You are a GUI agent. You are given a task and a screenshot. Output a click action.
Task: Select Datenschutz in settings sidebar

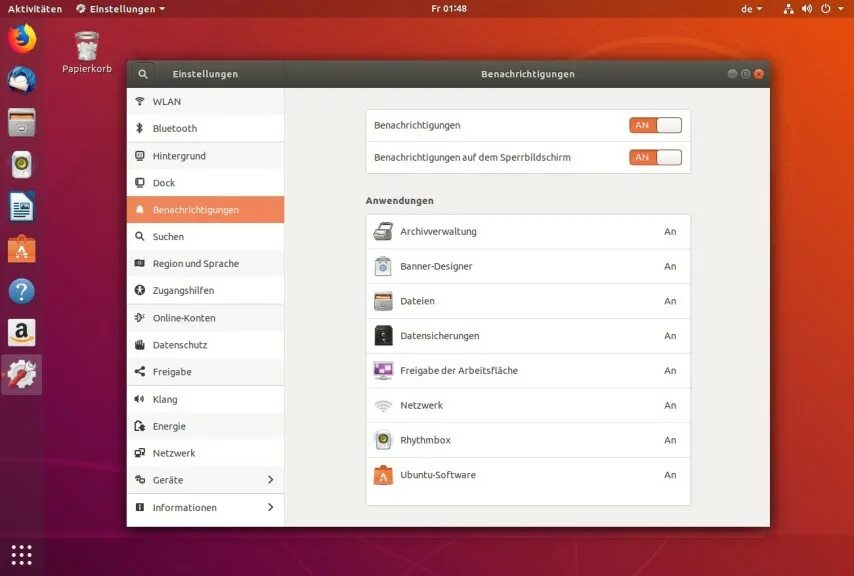pos(205,345)
